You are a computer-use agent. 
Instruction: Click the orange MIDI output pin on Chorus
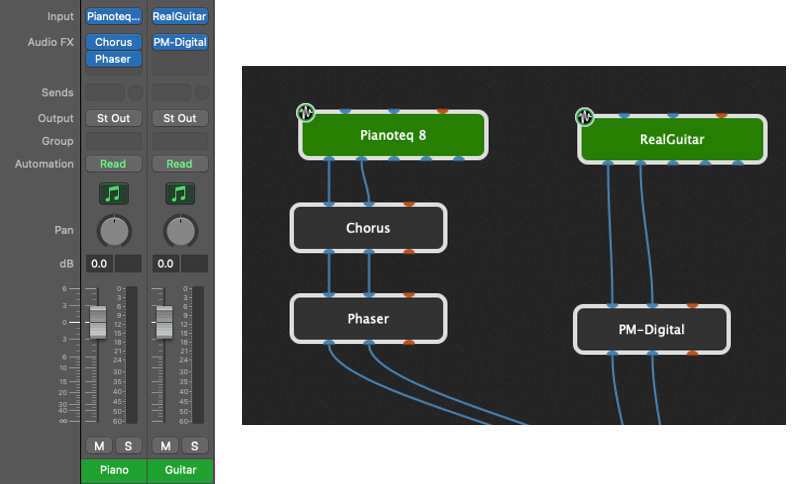point(409,252)
